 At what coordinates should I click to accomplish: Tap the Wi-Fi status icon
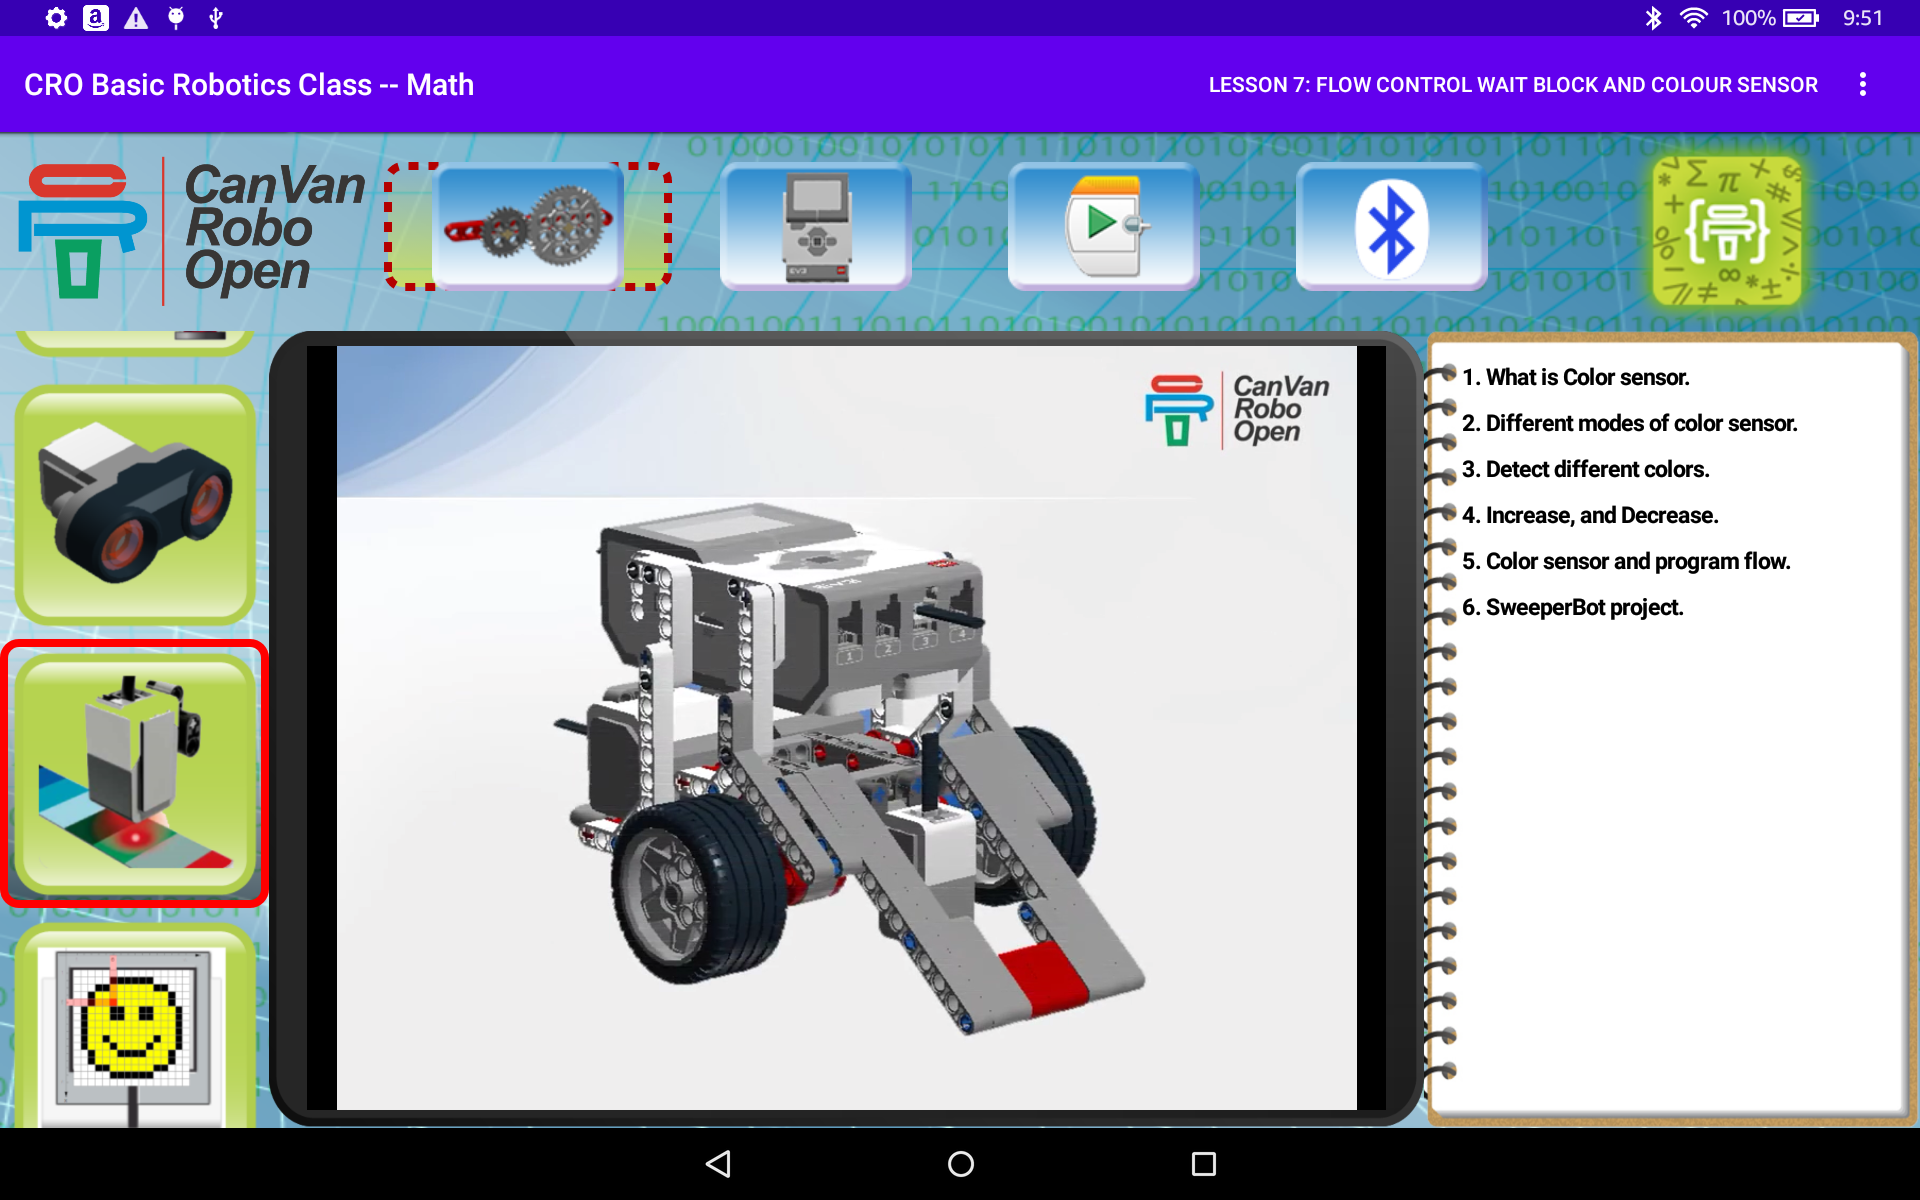1694,17
